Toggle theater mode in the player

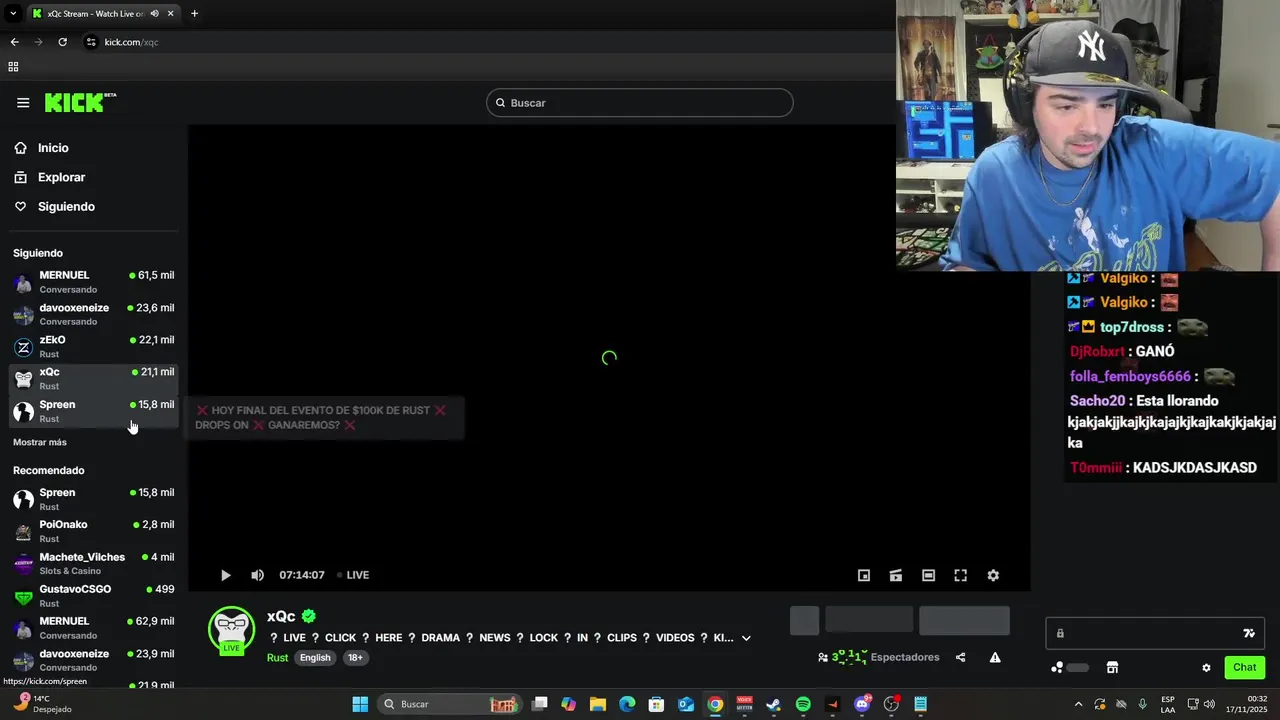point(928,575)
